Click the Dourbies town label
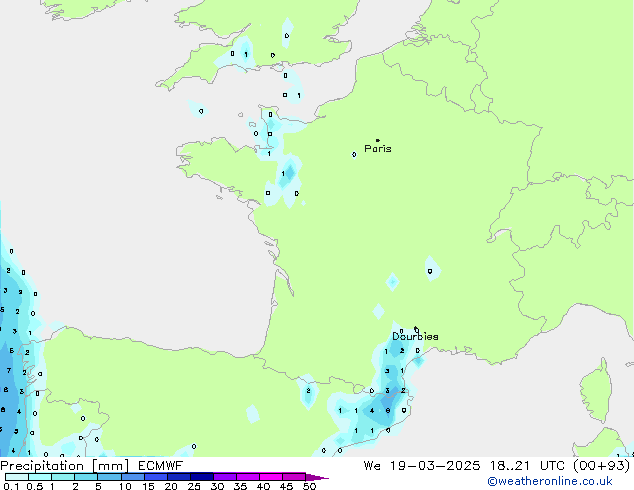634x490 pixels. click(415, 337)
